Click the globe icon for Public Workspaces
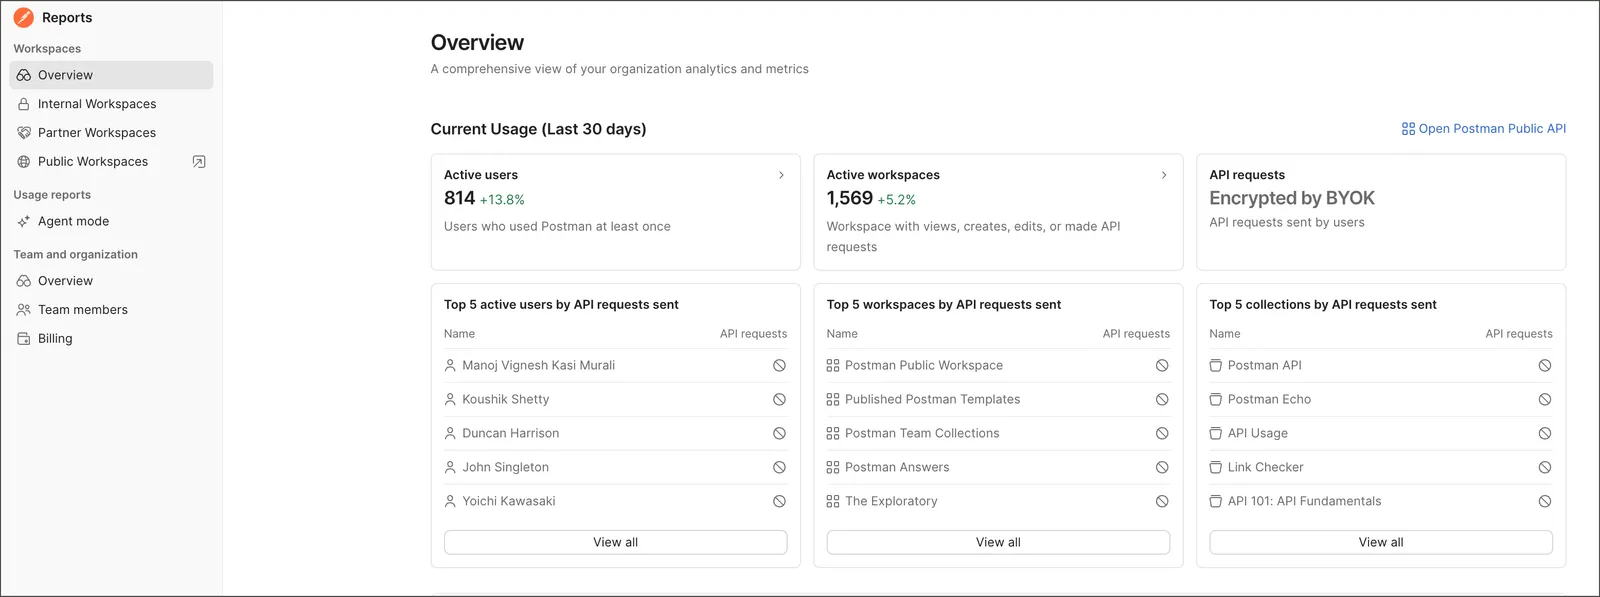Viewport: 1600px width, 597px height. 24,162
